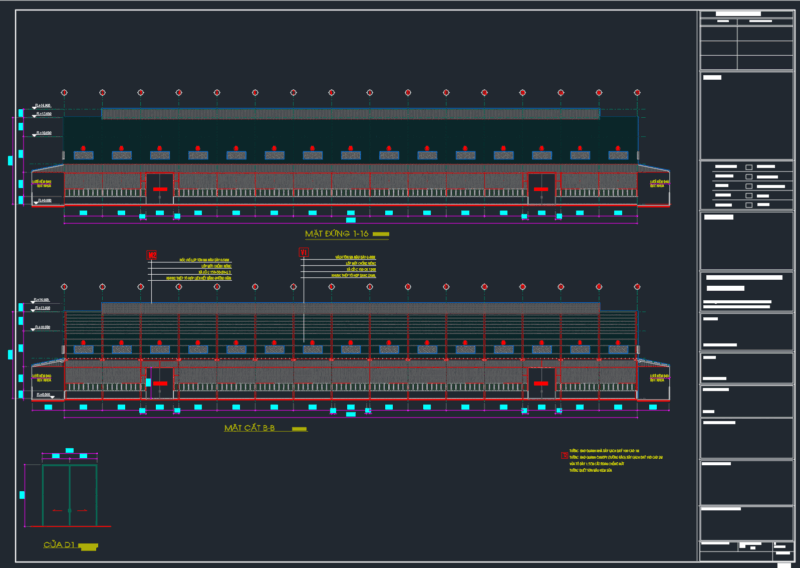
Task: Select left double door in Mặt Đứng 1-16 elevation
Action: pyautogui.click(x=159, y=185)
